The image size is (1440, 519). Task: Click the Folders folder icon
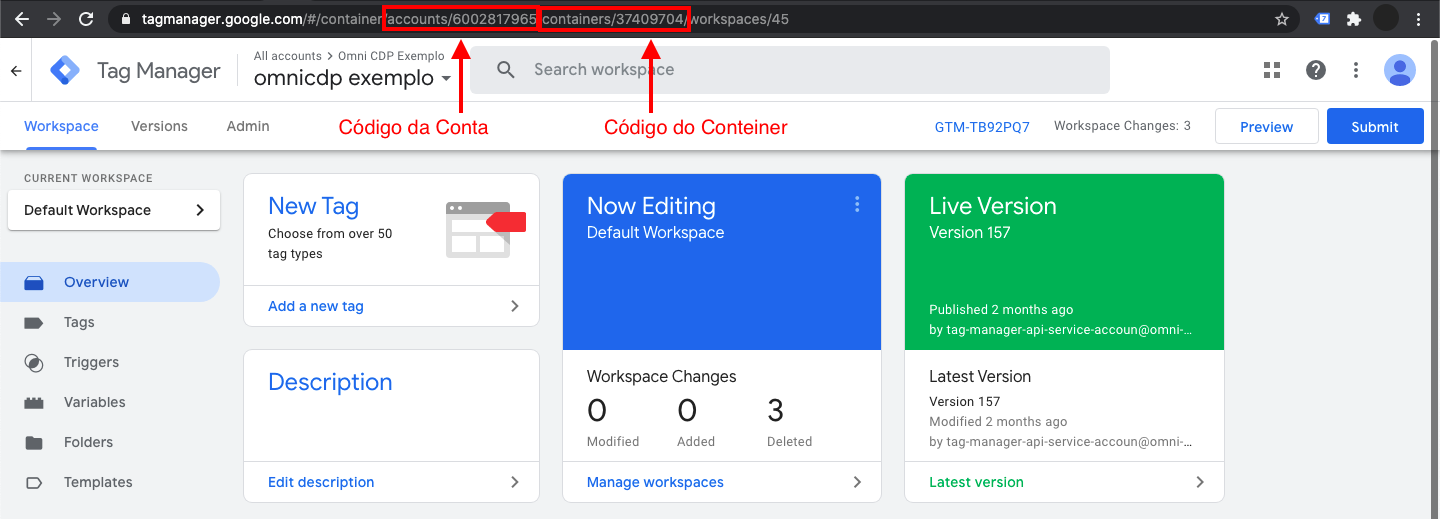tap(34, 442)
